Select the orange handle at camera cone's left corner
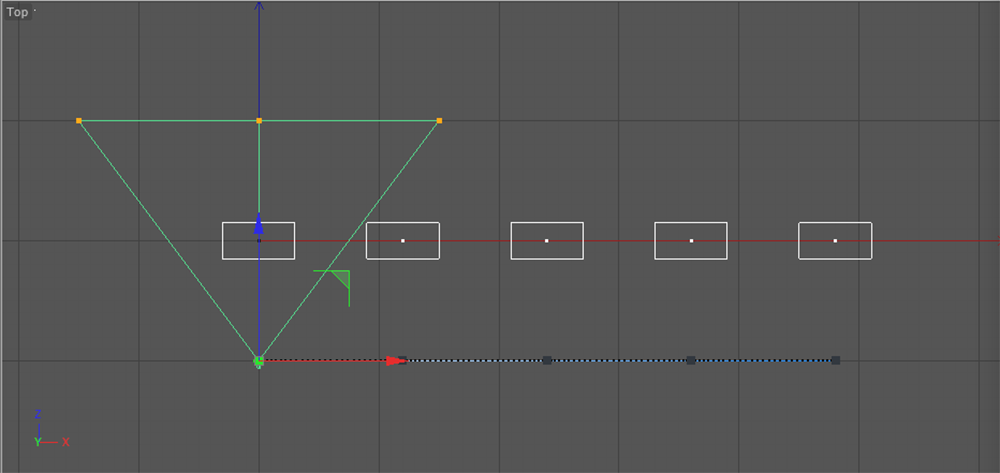 [79, 120]
